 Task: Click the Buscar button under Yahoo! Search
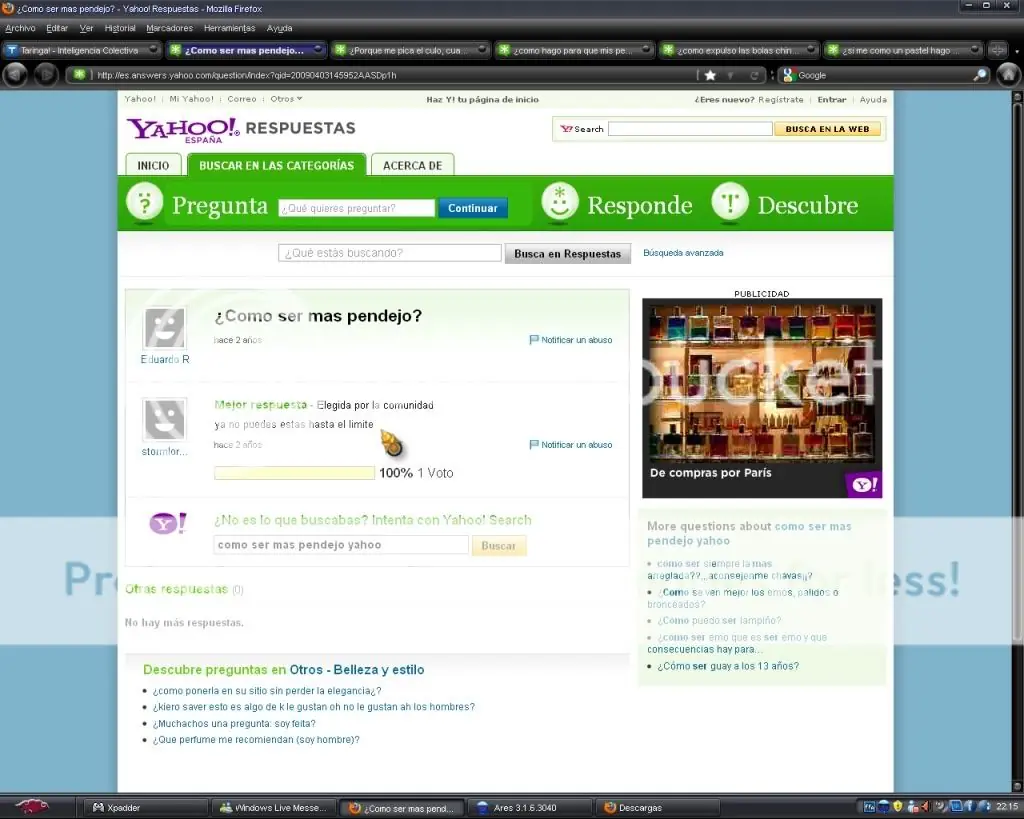[498, 545]
